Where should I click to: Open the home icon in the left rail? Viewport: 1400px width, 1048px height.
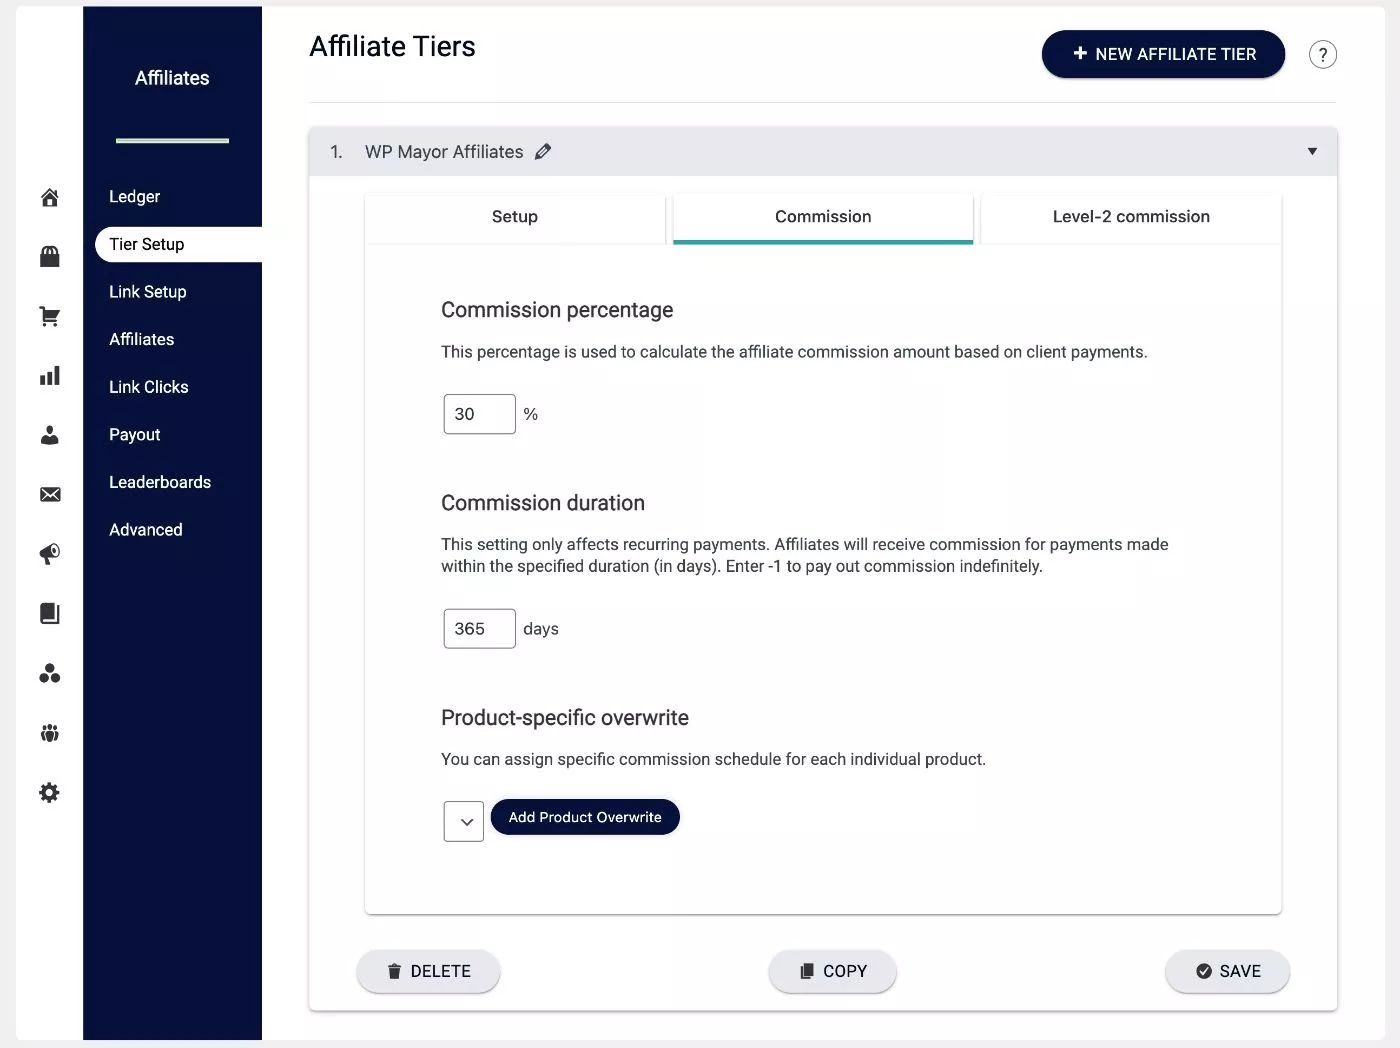pyautogui.click(x=49, y=197)
